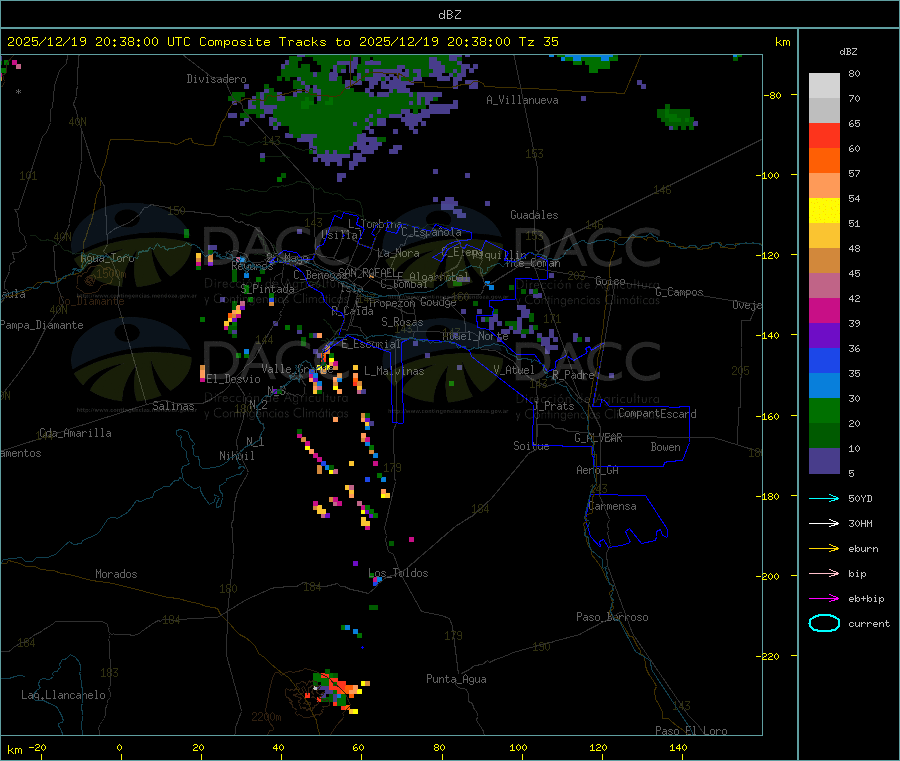Click the pink bip arrow legend icon

click(x=824, y=573)
